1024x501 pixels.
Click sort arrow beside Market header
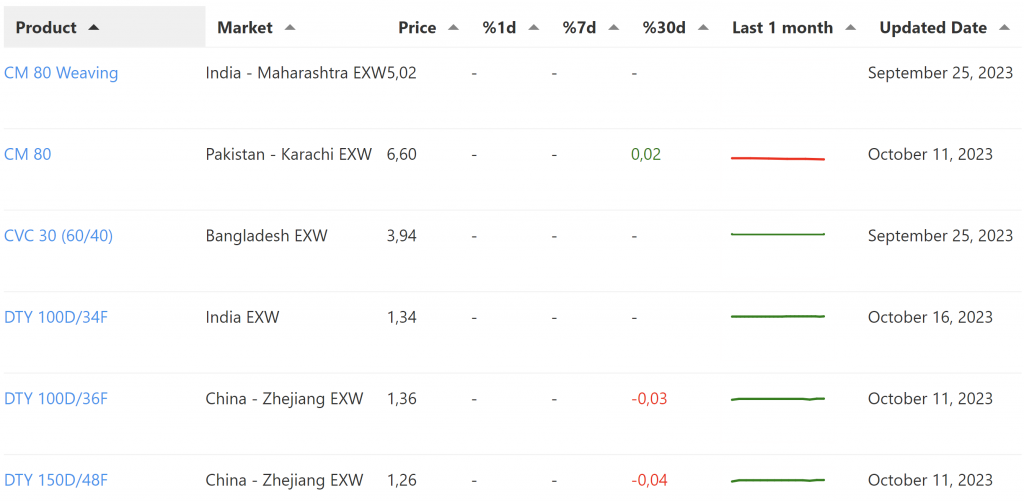[290, 28]
